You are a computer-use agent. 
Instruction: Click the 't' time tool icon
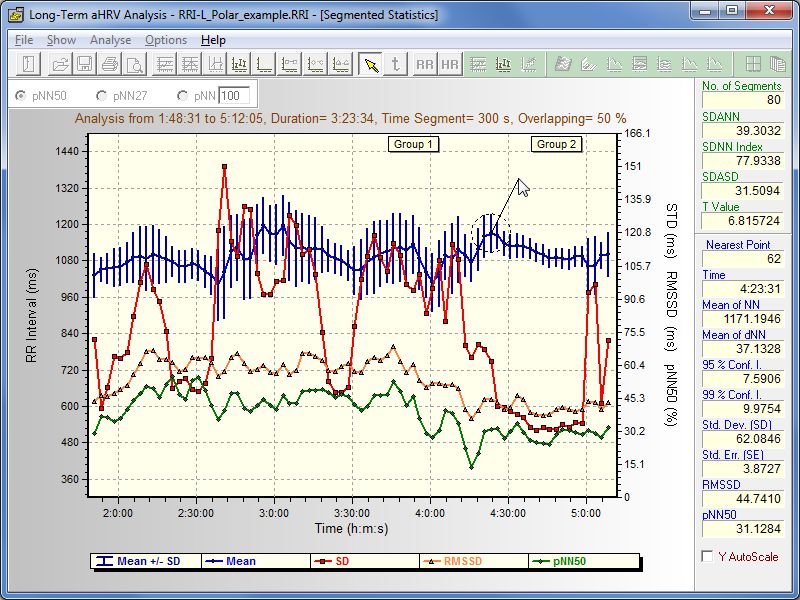point(396,65)
